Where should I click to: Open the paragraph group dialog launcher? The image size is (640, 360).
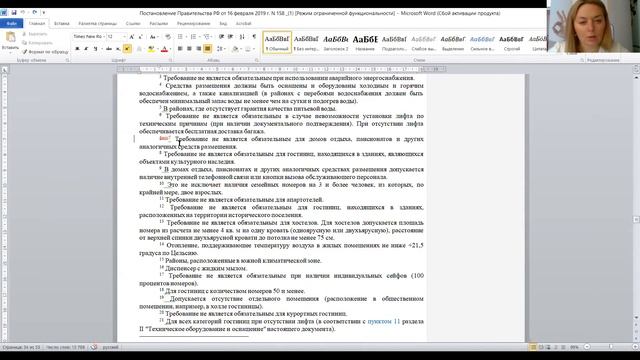[x=256, y=60]
